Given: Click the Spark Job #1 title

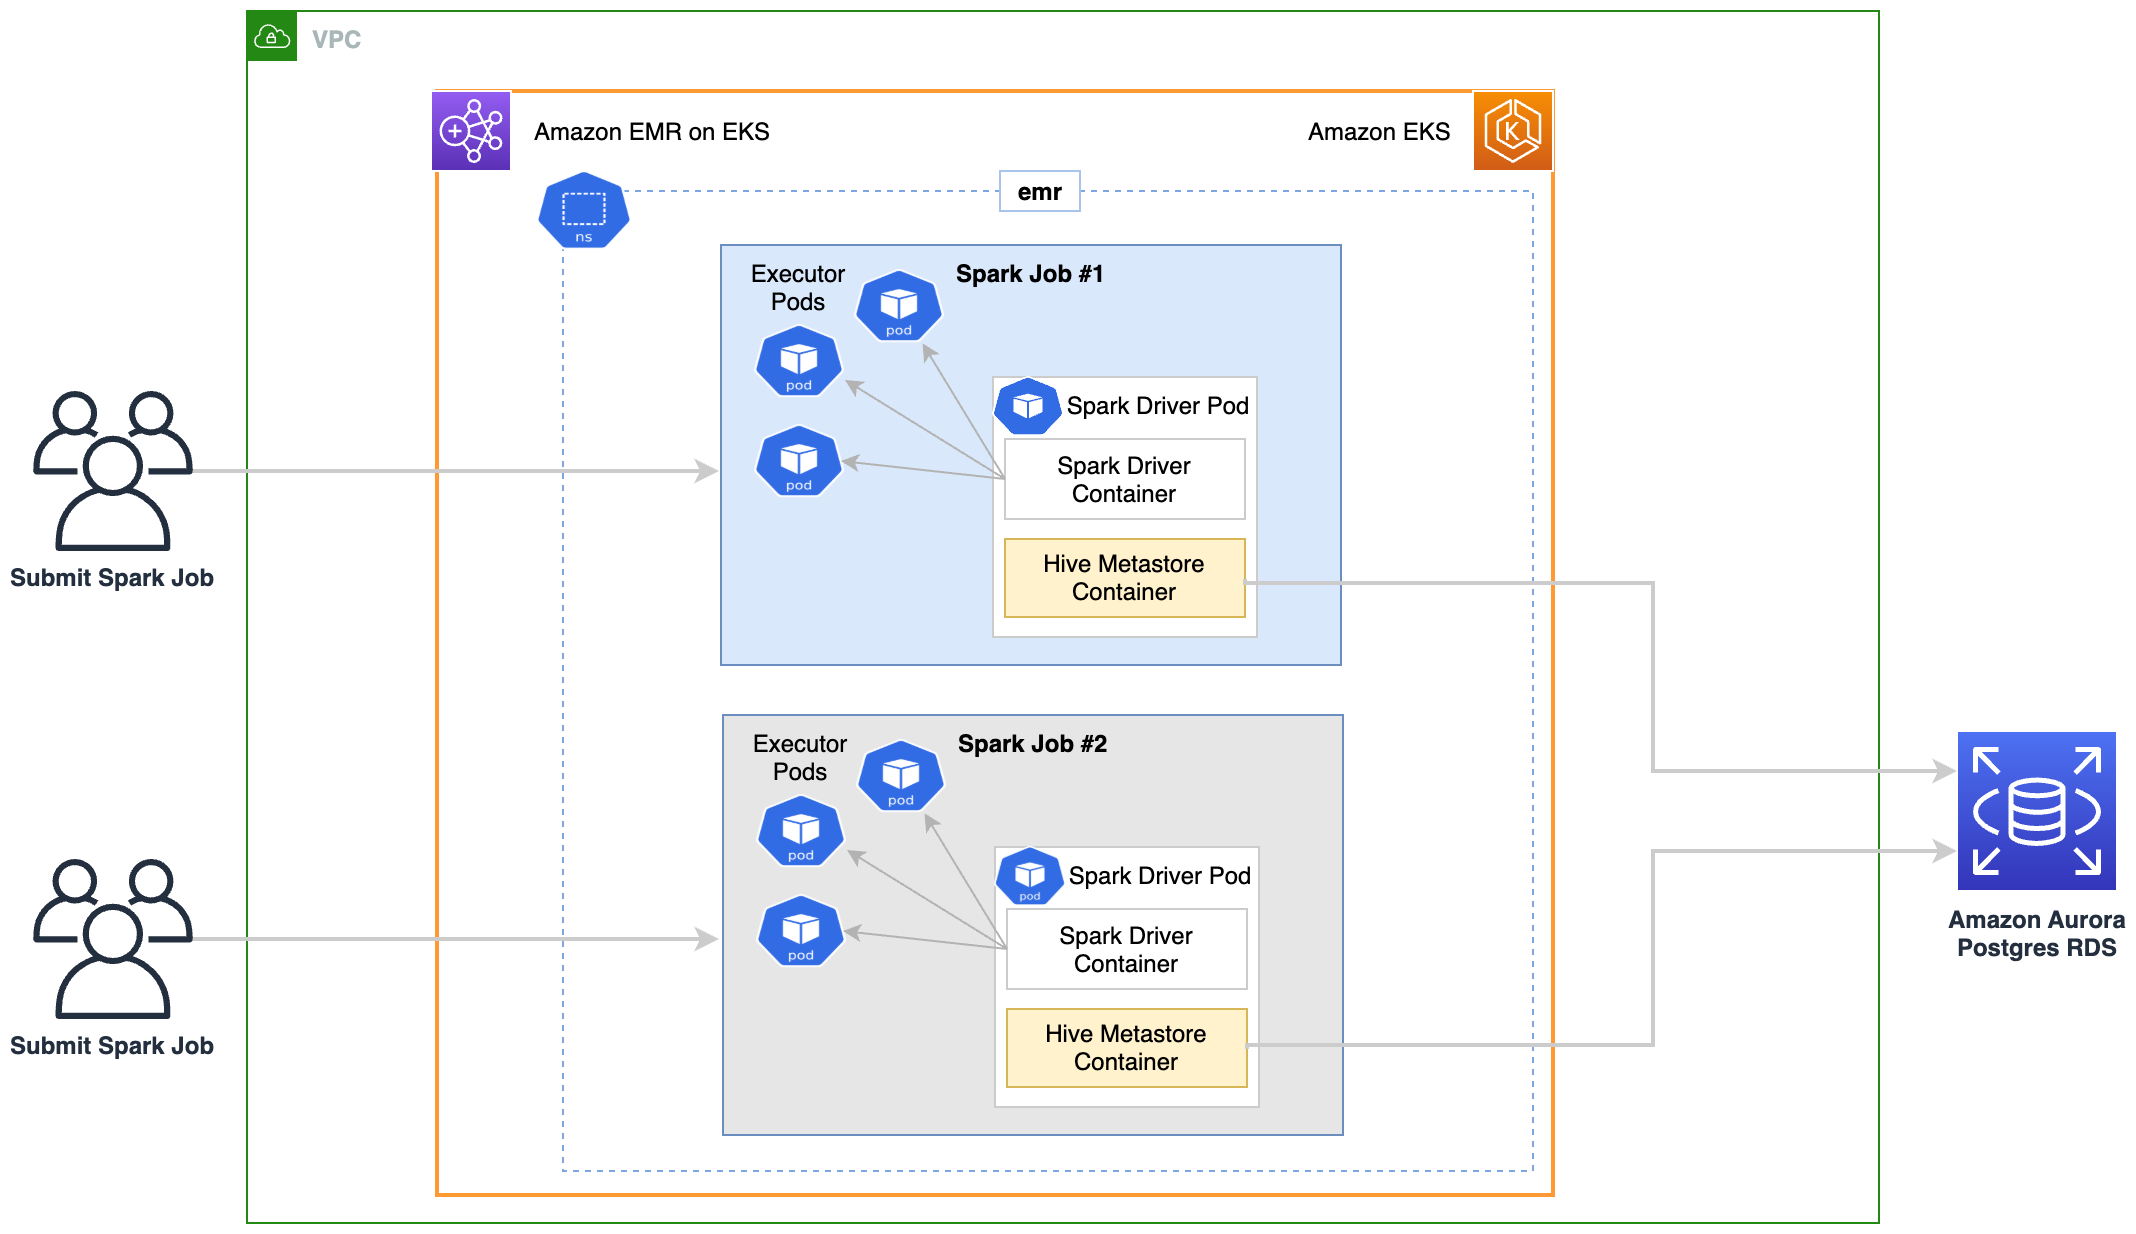Looking at the screenshot, I should click(x=1029, y=274).
